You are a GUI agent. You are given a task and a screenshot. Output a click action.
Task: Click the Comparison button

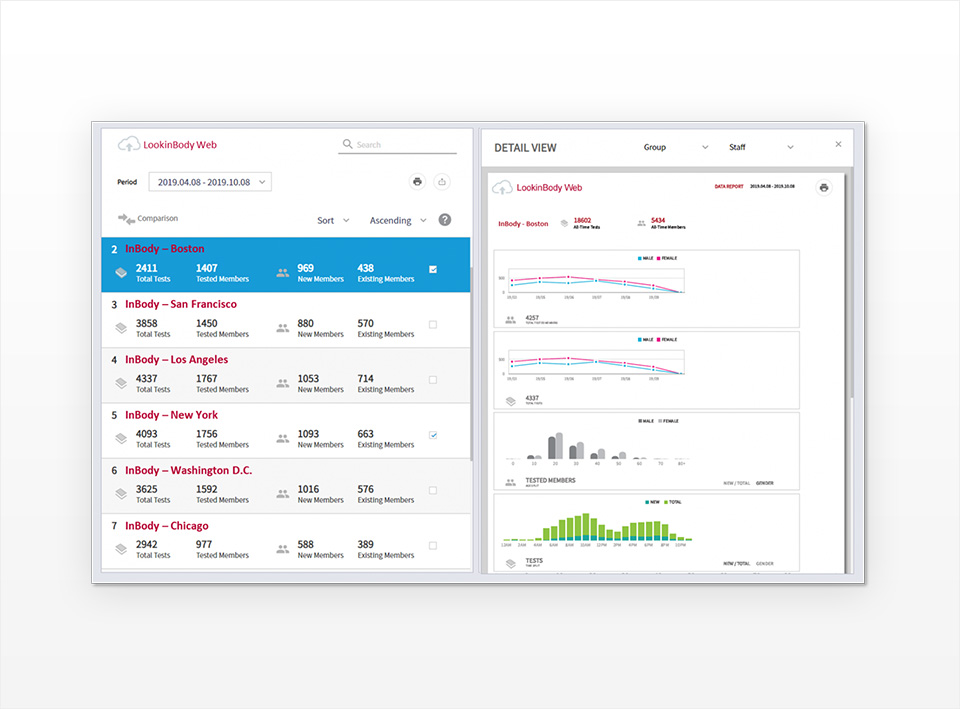[x=148, y=219]
